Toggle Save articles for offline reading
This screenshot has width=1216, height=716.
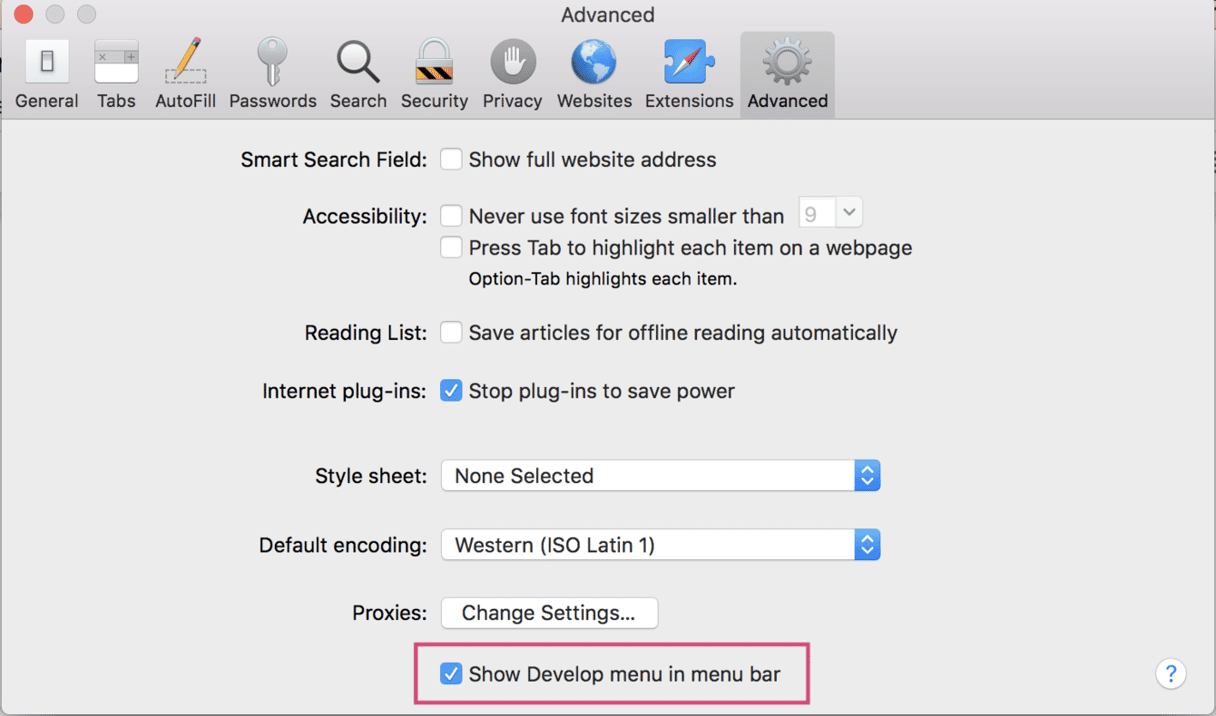[452, 333]
